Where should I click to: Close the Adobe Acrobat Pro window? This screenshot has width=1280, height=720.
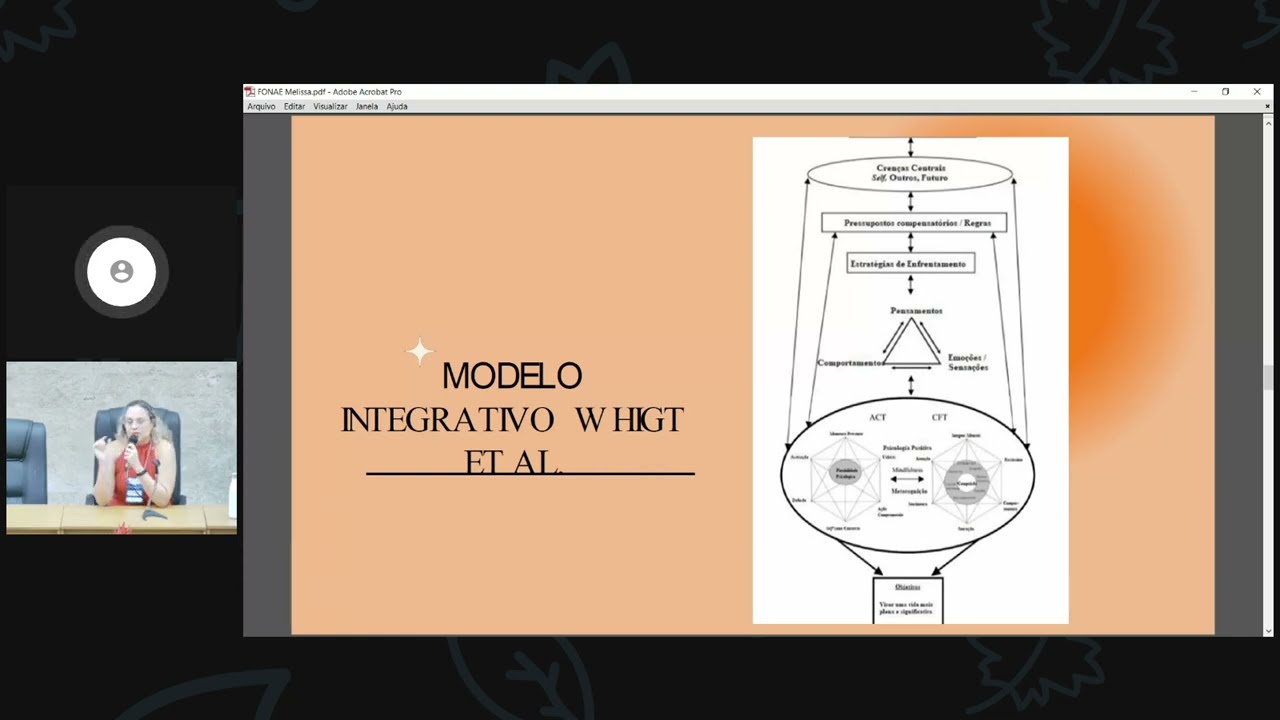tap(1257, 92)
